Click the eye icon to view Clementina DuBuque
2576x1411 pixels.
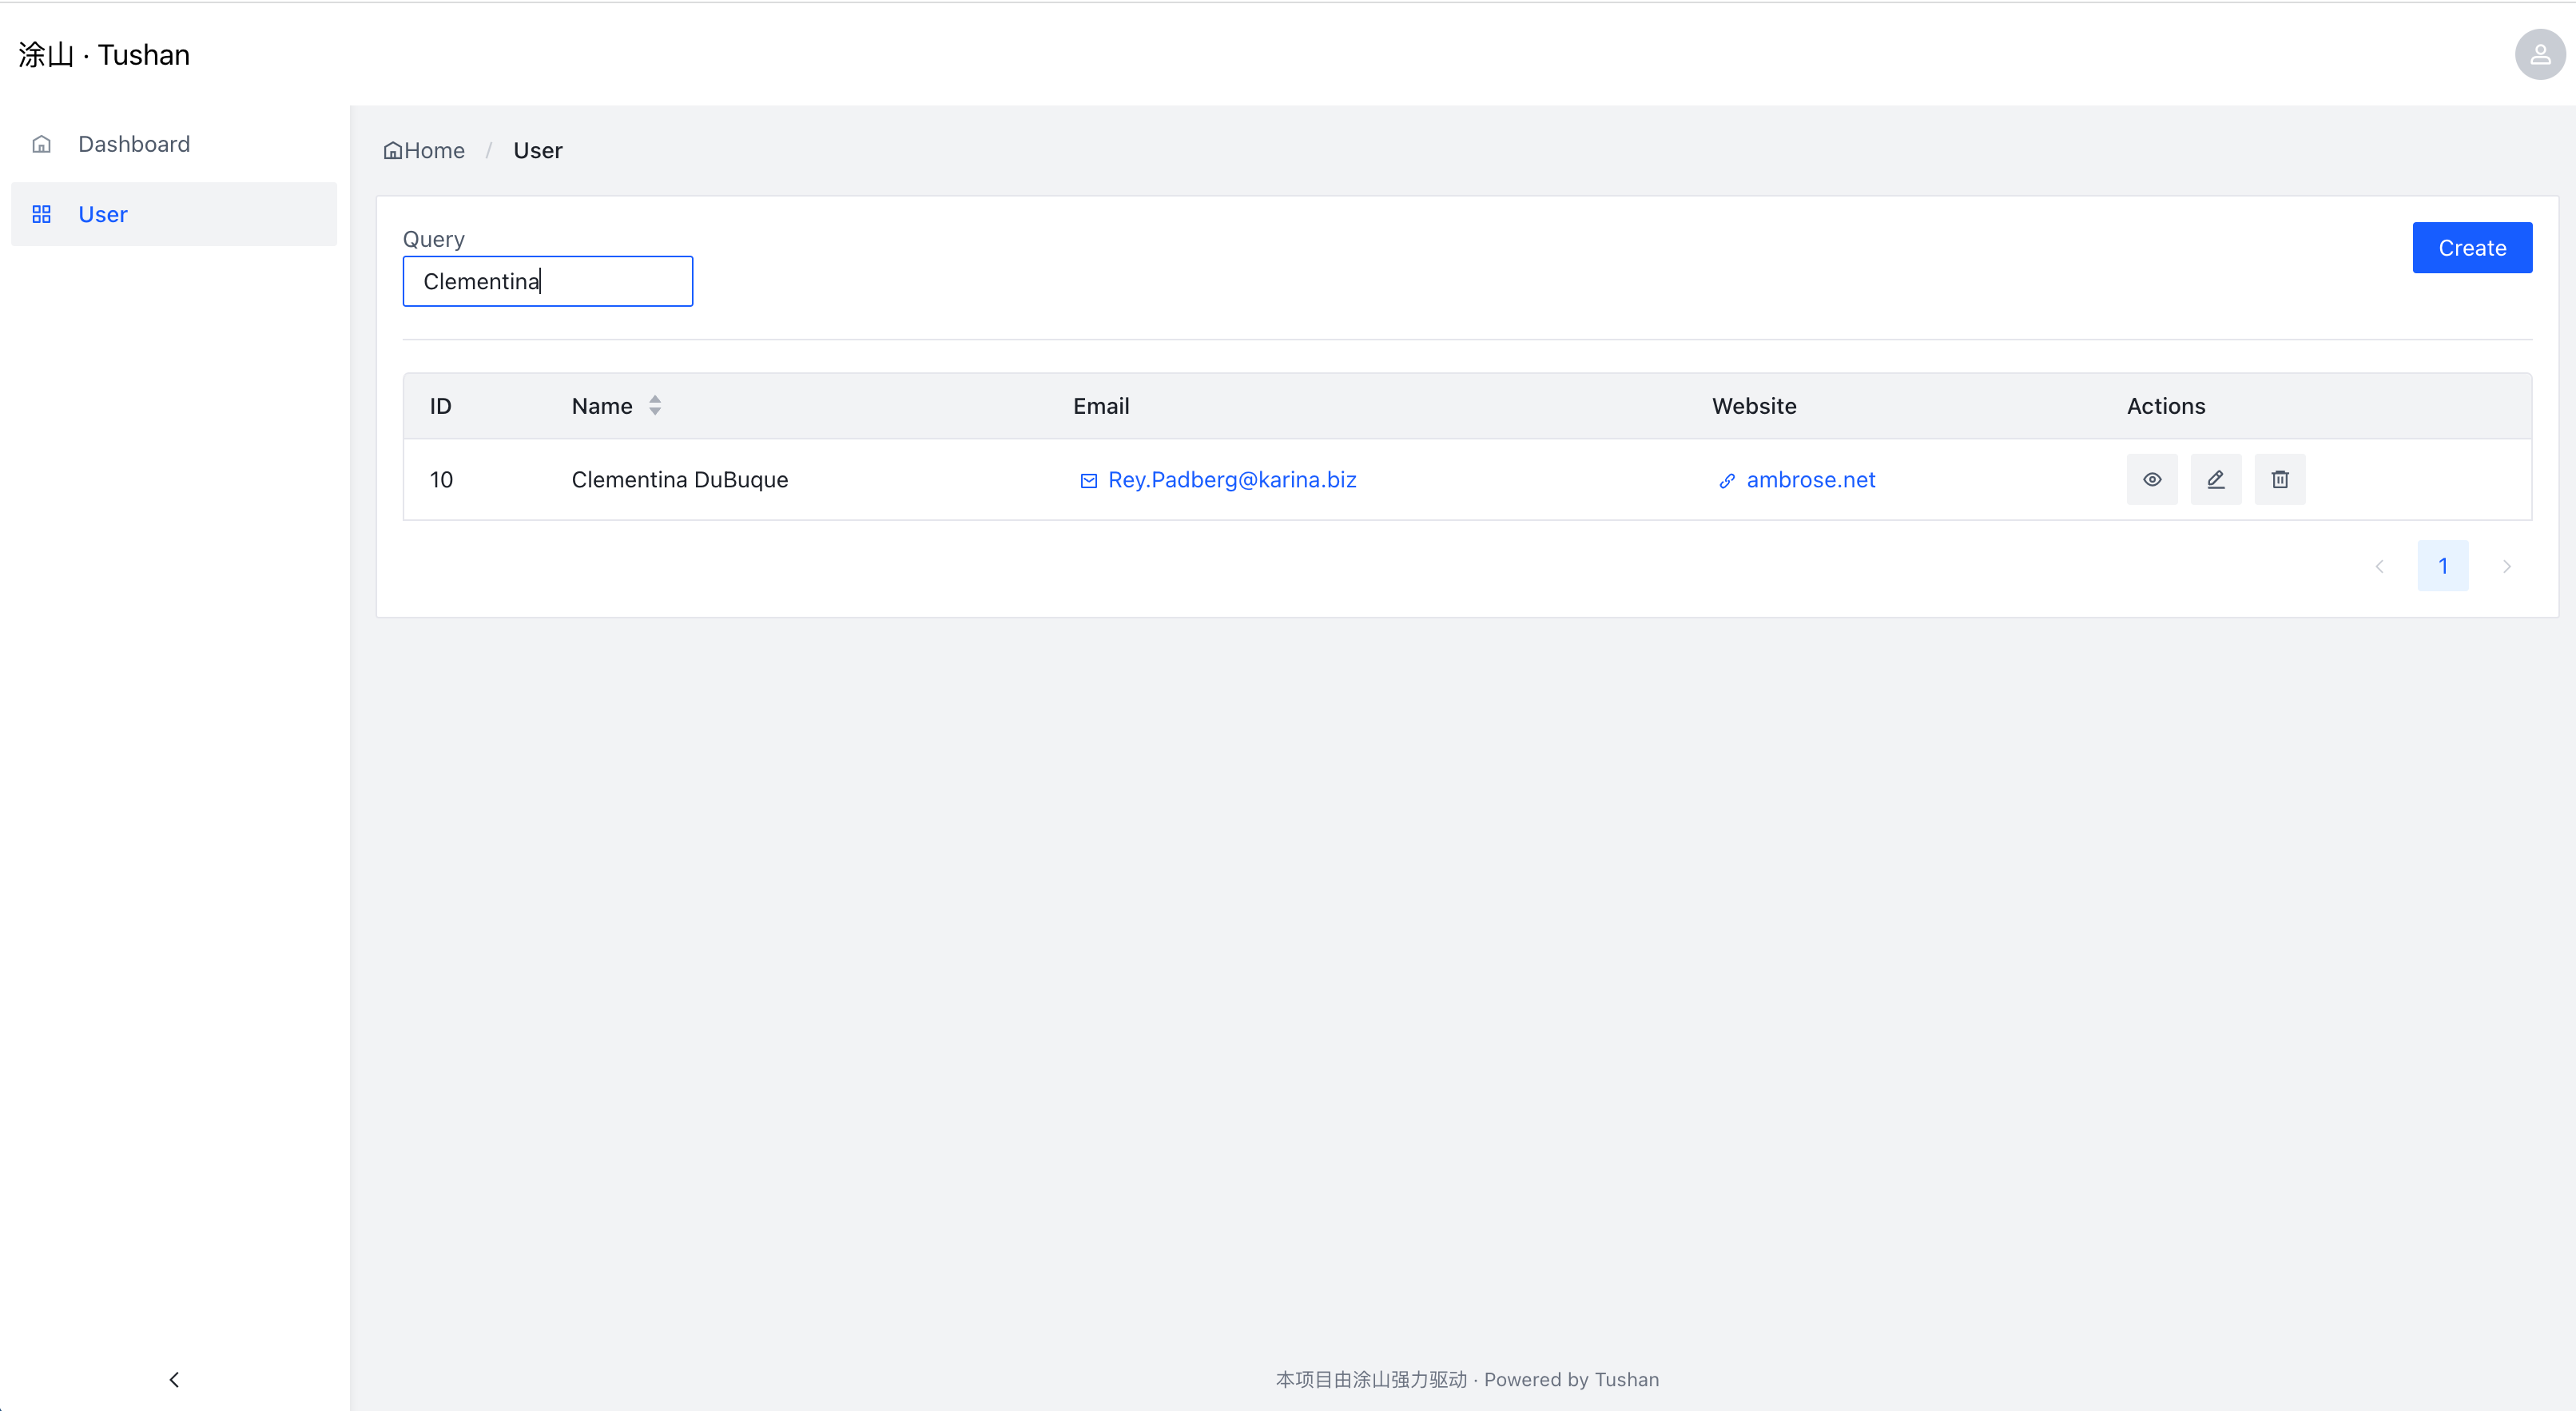pyautogui.click(x=2152, y=479)
